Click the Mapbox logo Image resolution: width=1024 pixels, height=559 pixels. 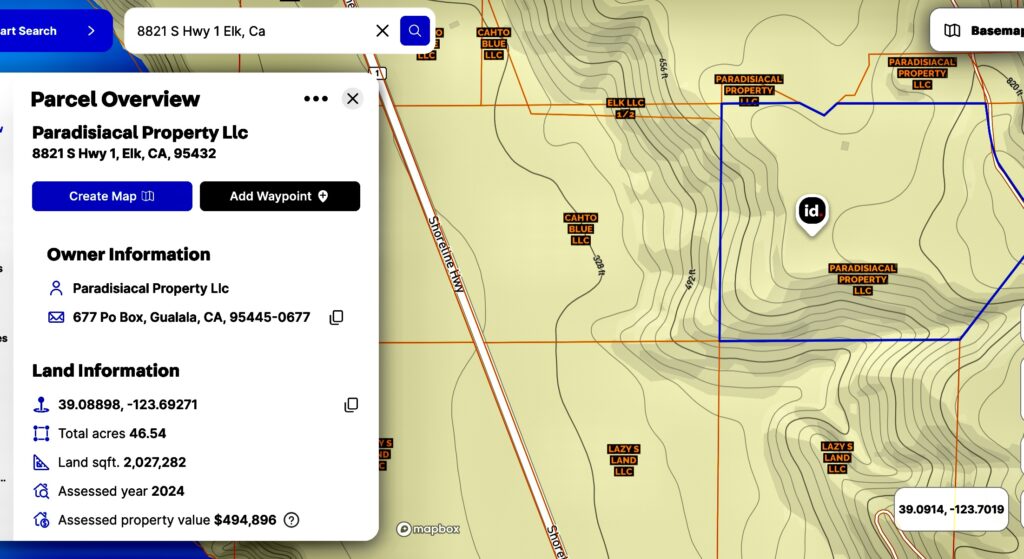tap(427, 529)
